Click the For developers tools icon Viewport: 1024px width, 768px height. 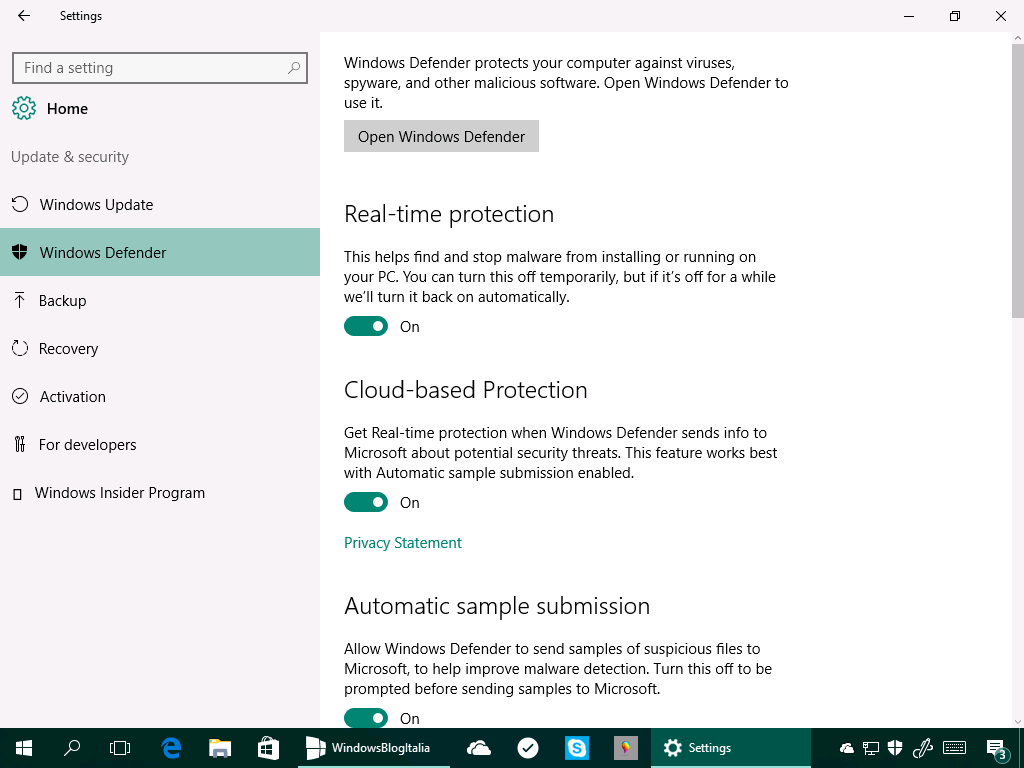[20, 445]
